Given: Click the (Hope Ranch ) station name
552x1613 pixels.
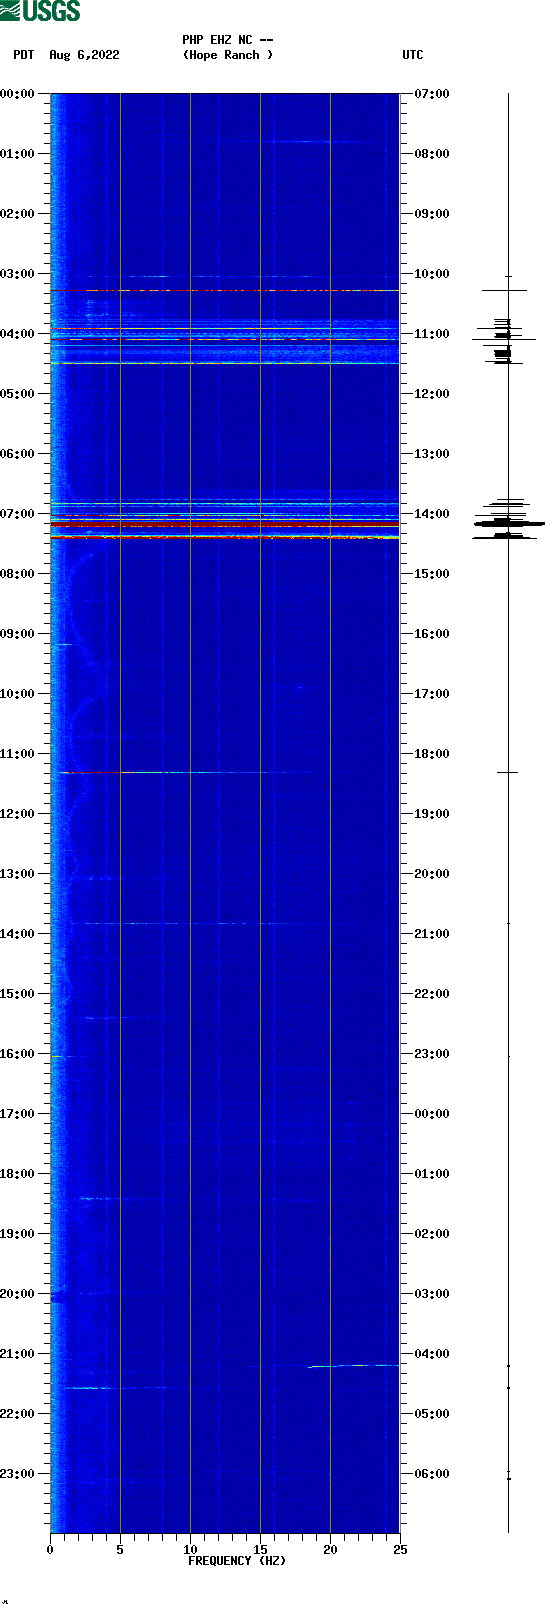Looking at the screenshot, I should tap(228, 55).
